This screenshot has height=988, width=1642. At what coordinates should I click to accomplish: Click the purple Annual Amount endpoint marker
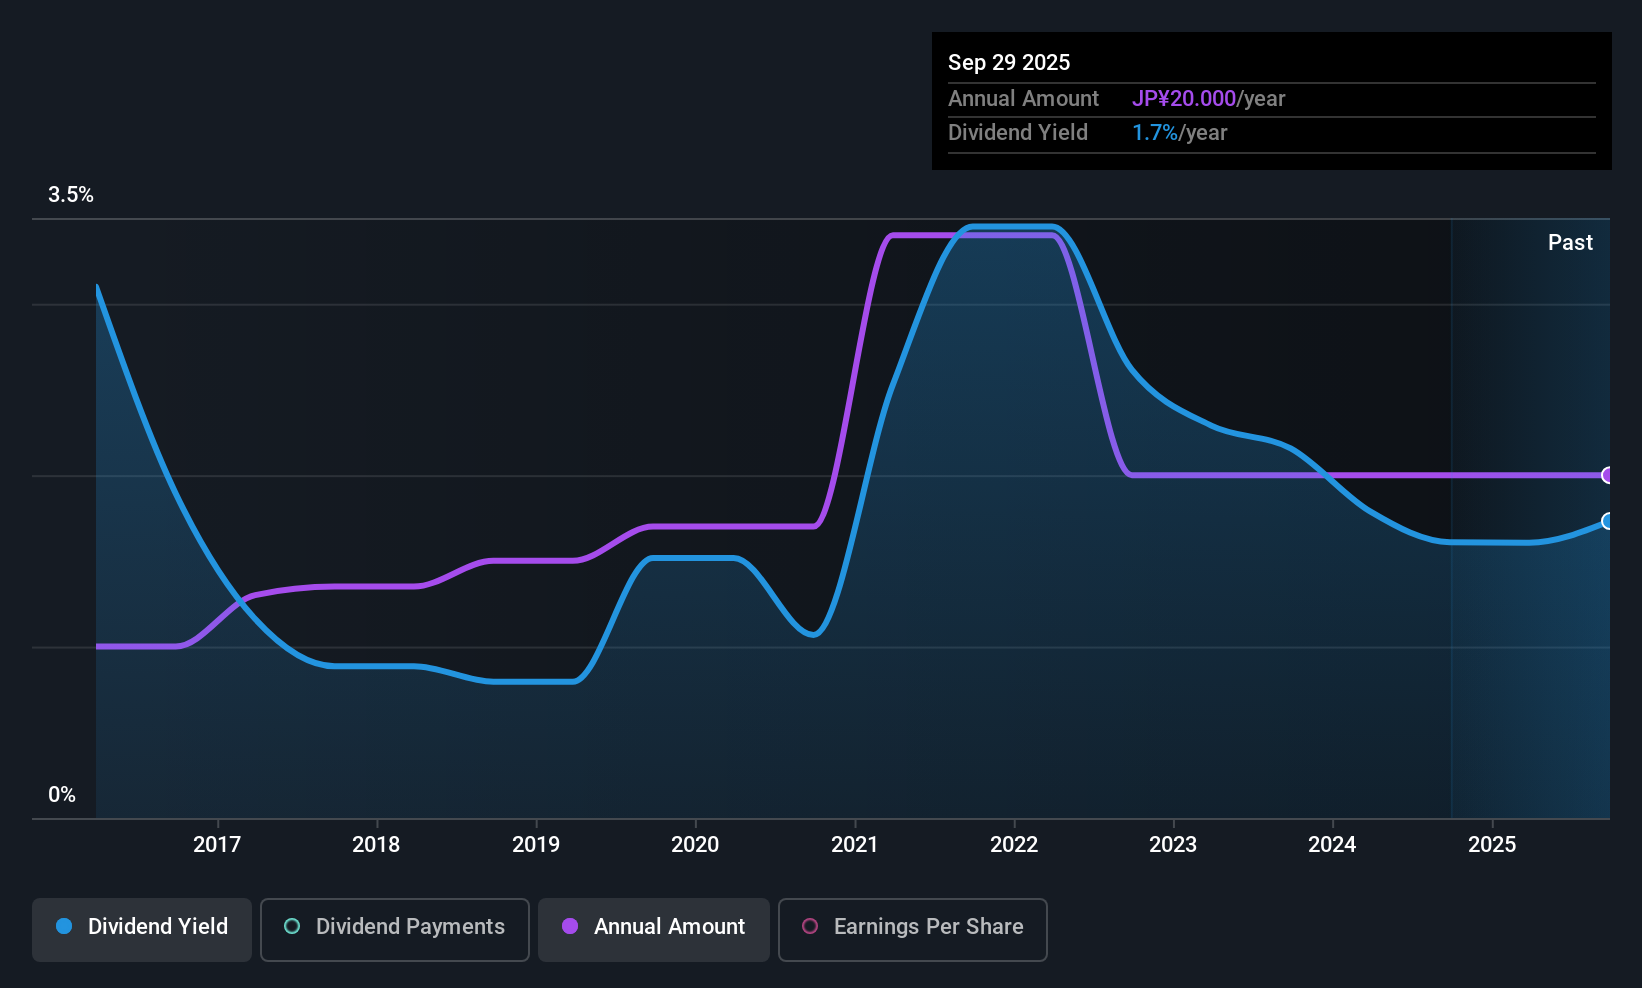point(1607,475)
